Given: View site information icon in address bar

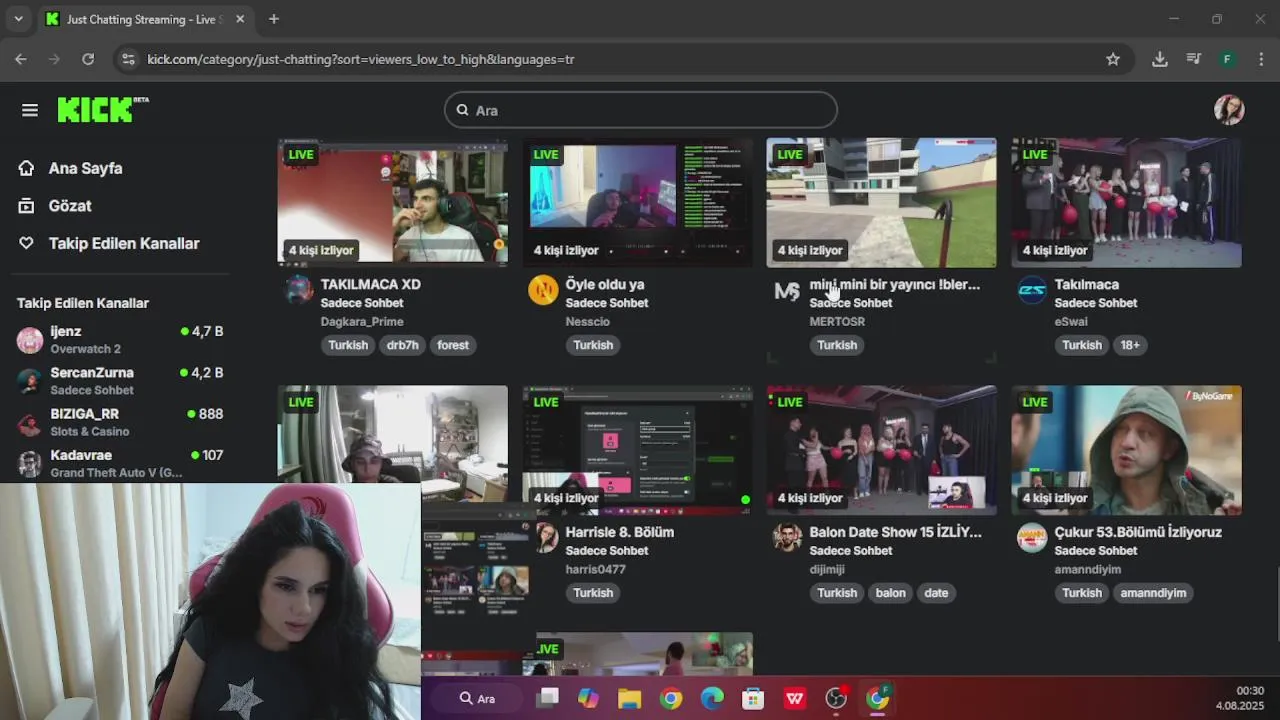Looking at the screenshot, I should click(x=128, y=59).
